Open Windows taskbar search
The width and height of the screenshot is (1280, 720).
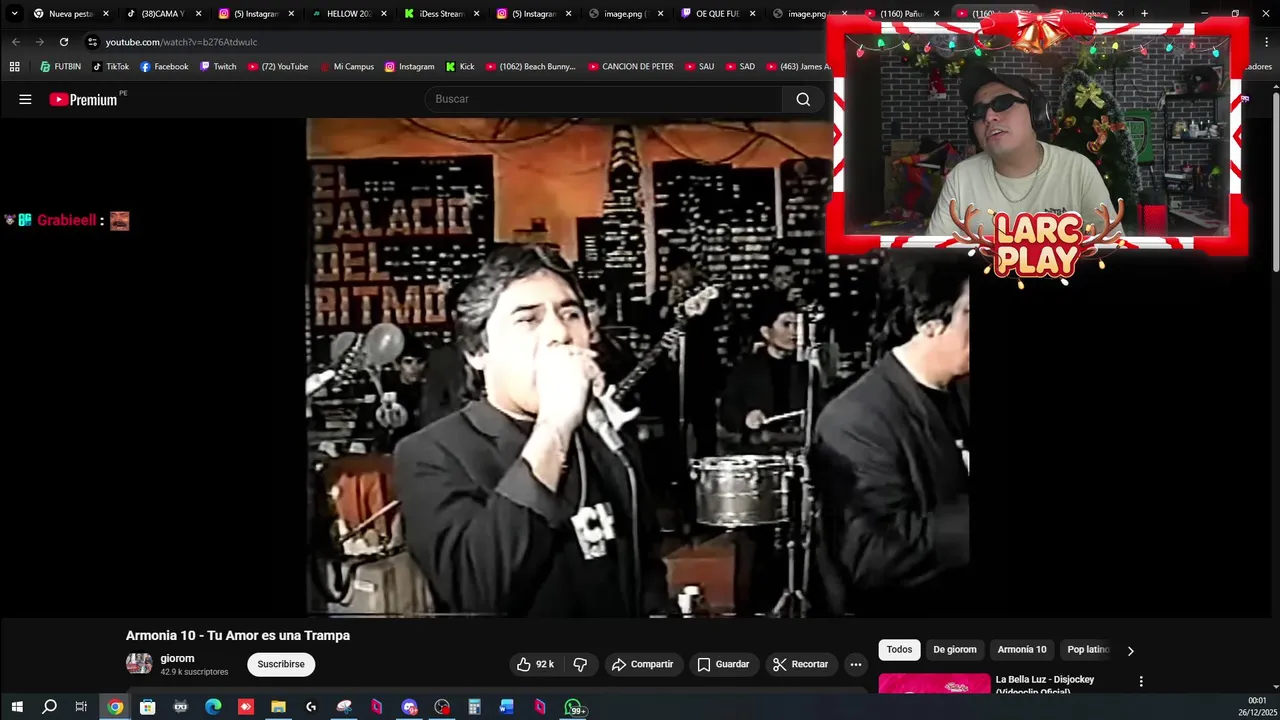click(49, 707)
